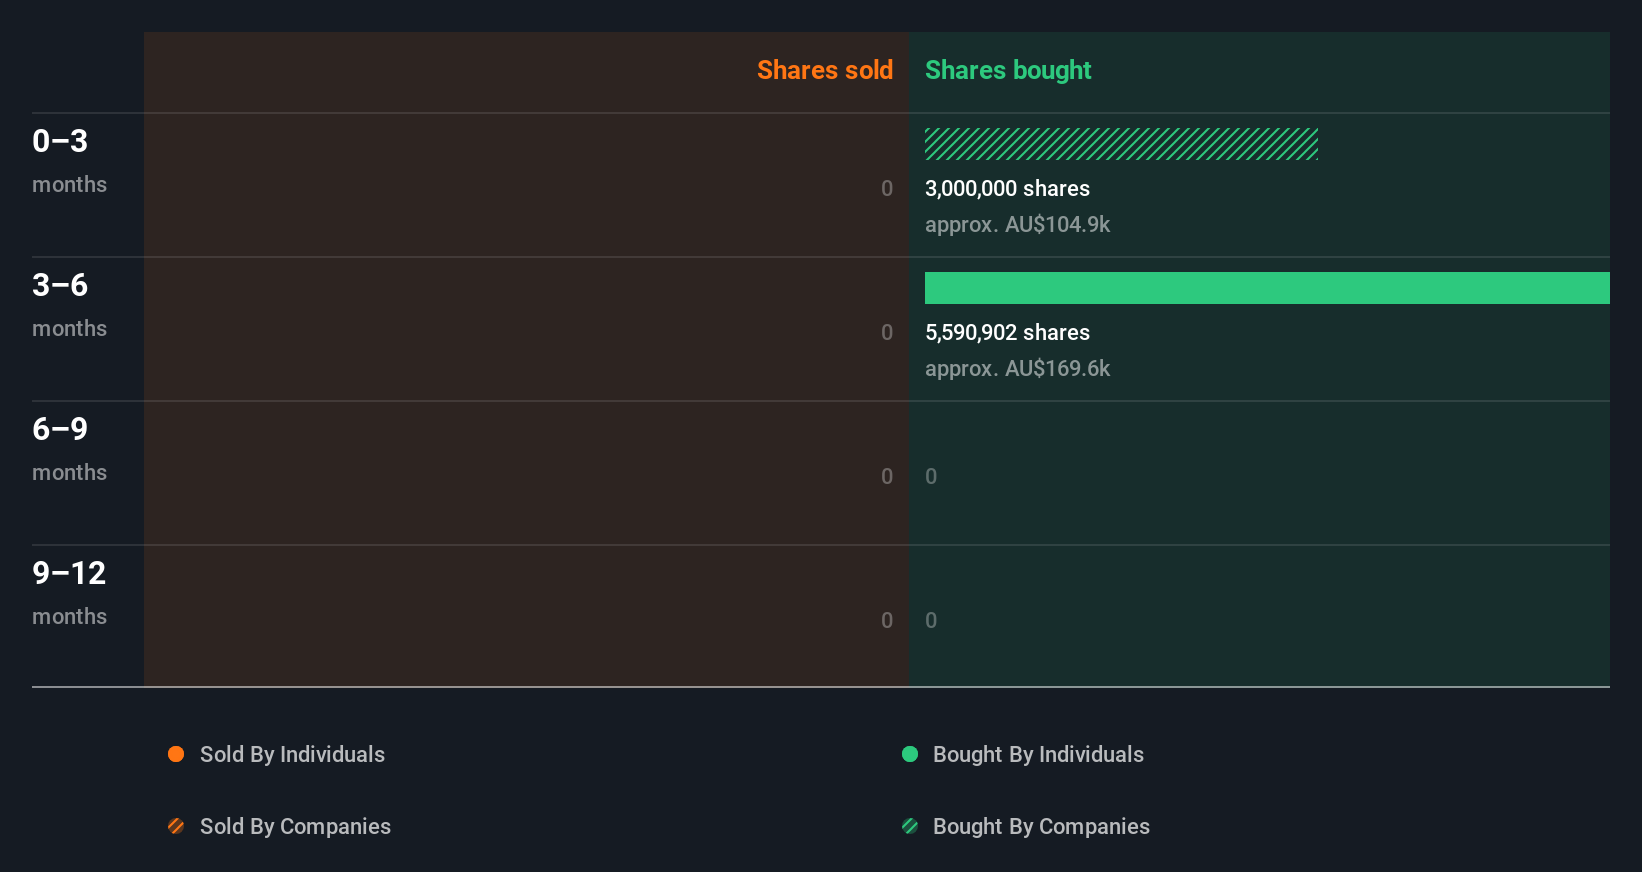This screenshot has height=872, width=1642.
Task: Toggle the Bought By Individuals legend label
Action: coord(1038,754)
